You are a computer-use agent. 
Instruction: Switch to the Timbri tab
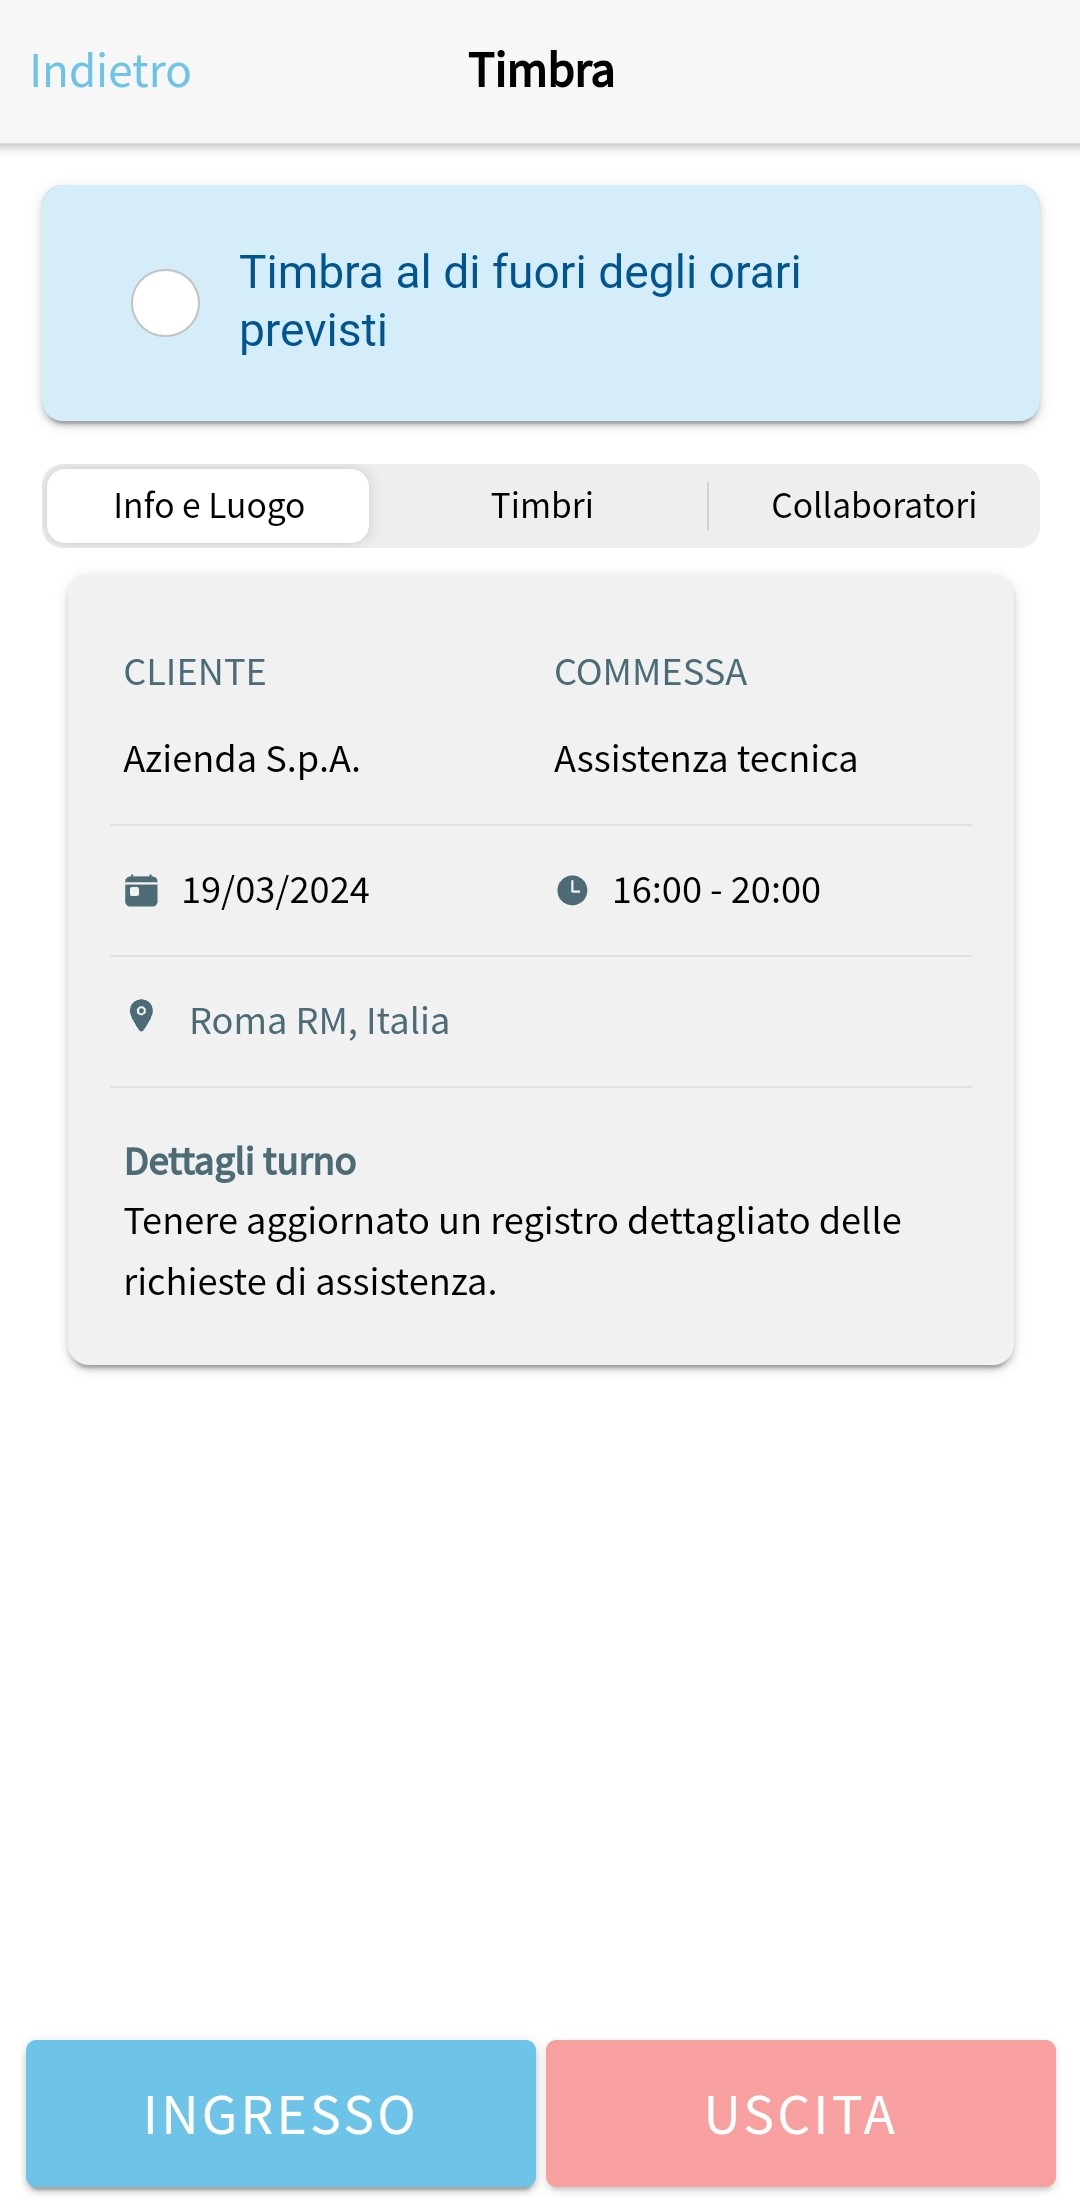(x=542, y=506)
